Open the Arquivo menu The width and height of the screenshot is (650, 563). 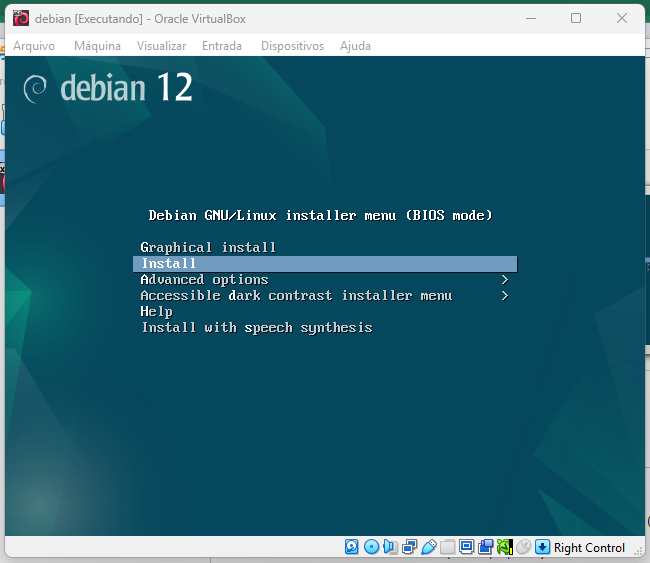(34, 46)
